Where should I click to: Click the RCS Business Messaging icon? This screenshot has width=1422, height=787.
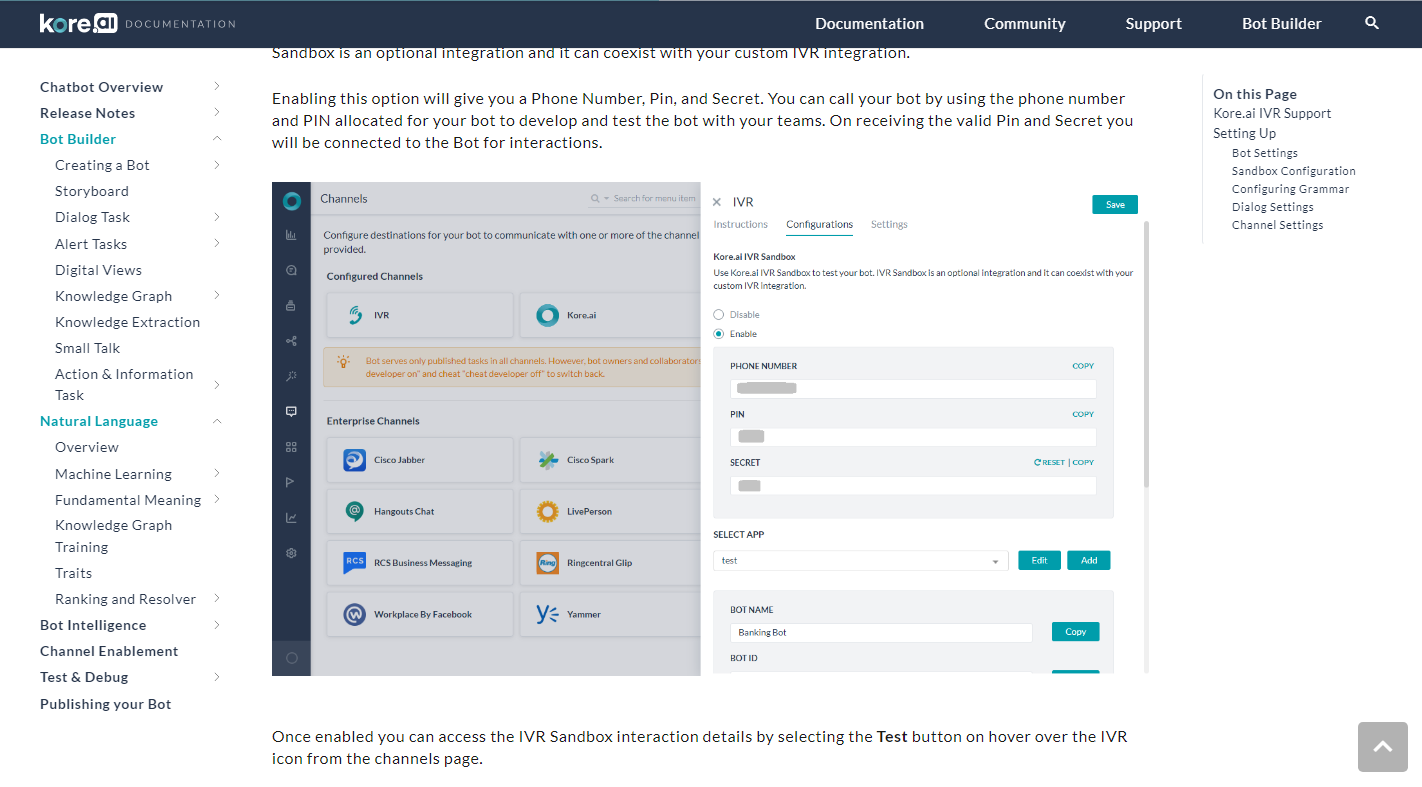pyautogui.click(x=354, y=563)
